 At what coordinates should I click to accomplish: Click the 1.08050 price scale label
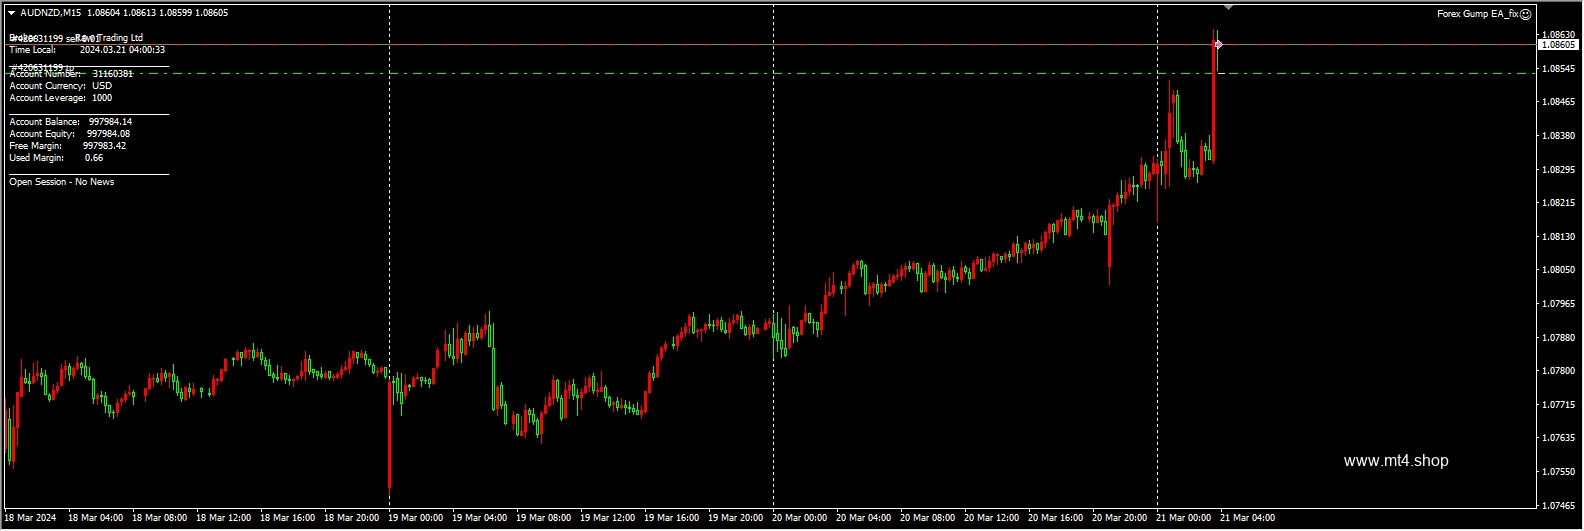pyautogui.click(x=1558, y=270)
